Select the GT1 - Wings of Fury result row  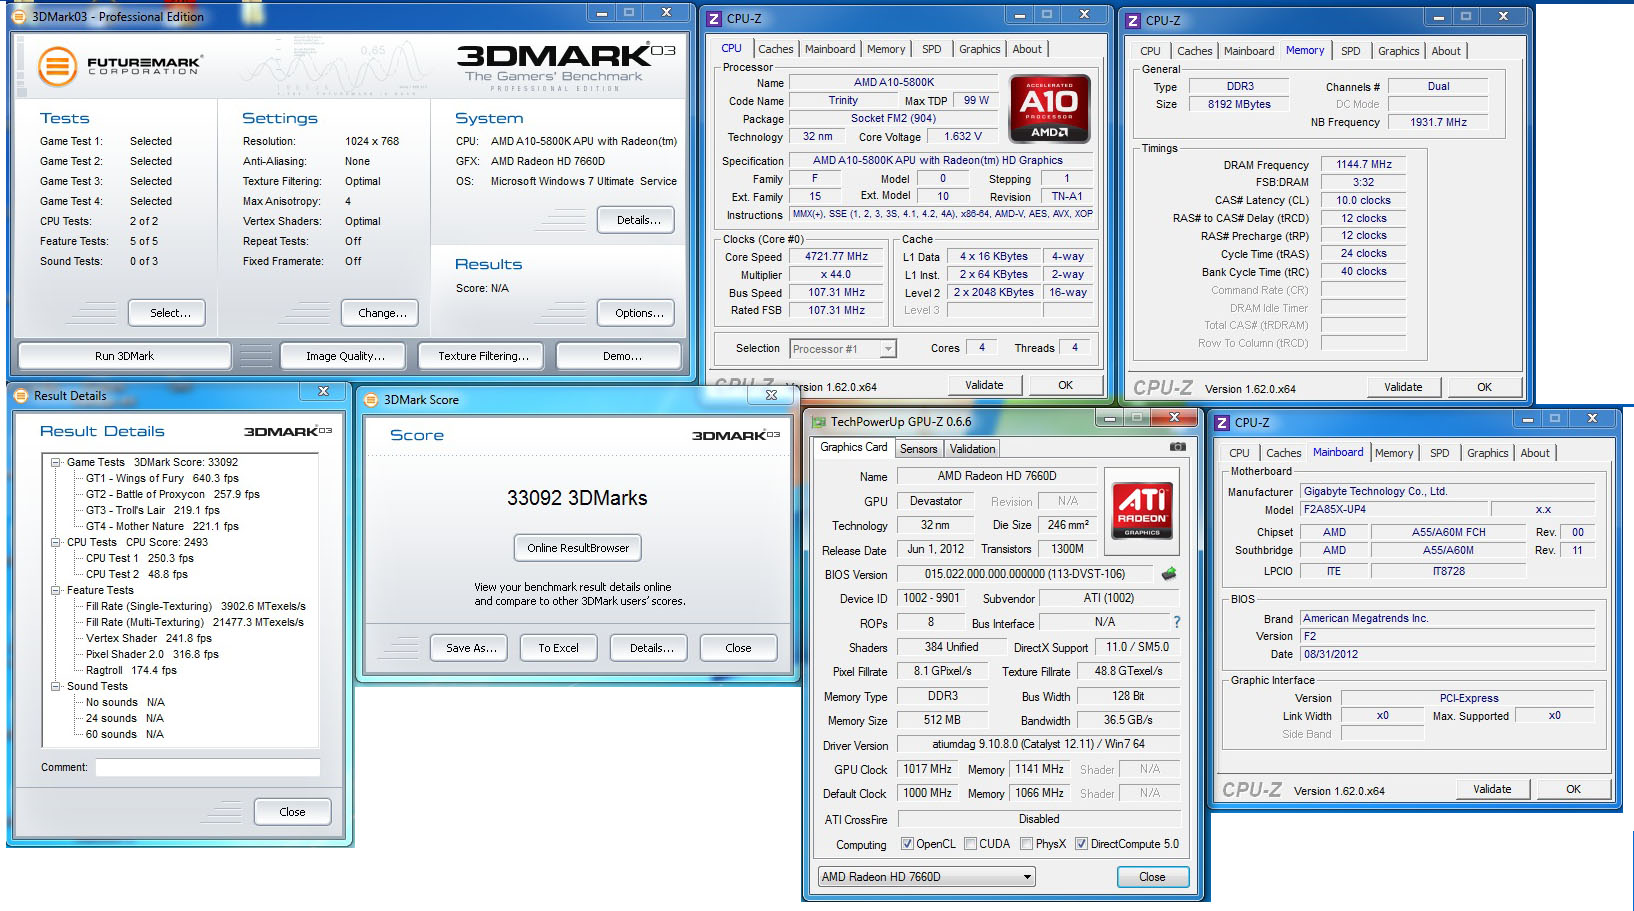pyautogui.click(x=162, y=478)
